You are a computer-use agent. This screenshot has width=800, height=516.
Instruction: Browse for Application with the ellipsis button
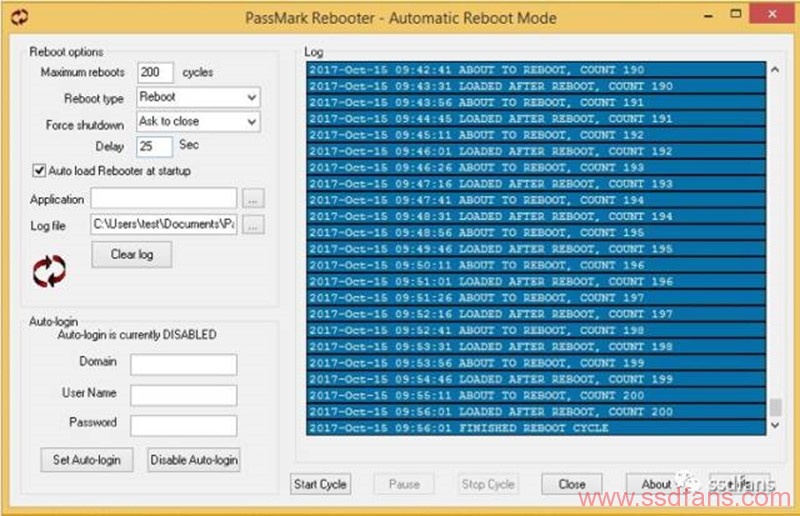click(253, 199)
